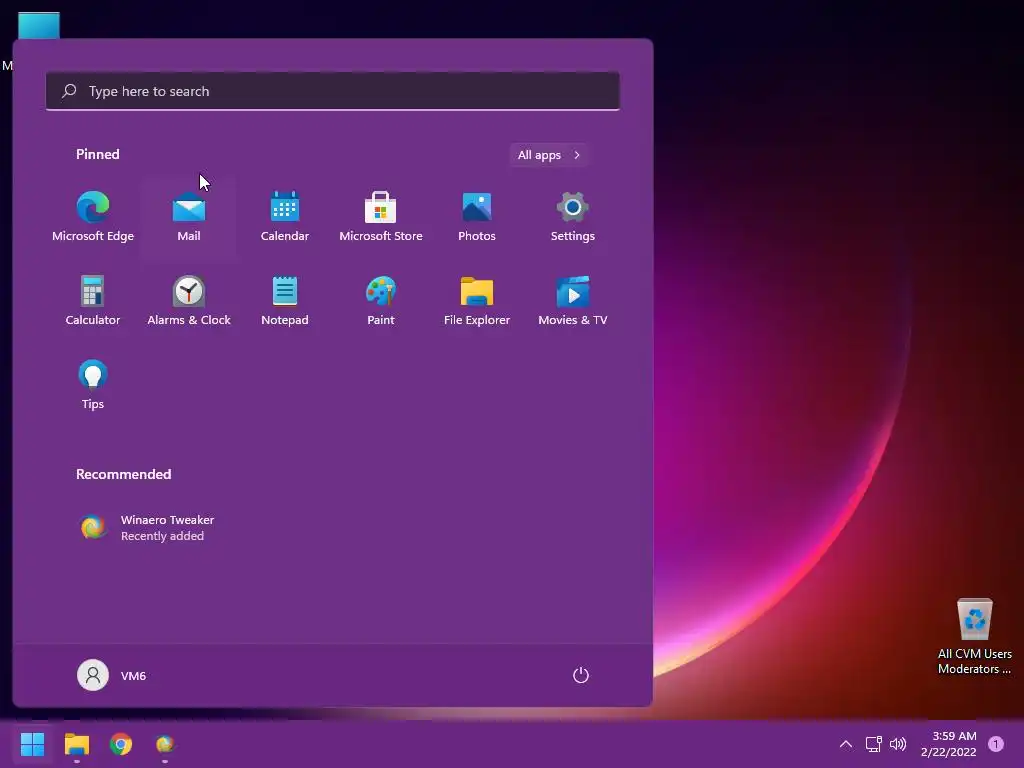Launch the Paint app

(x=381, y=301)
